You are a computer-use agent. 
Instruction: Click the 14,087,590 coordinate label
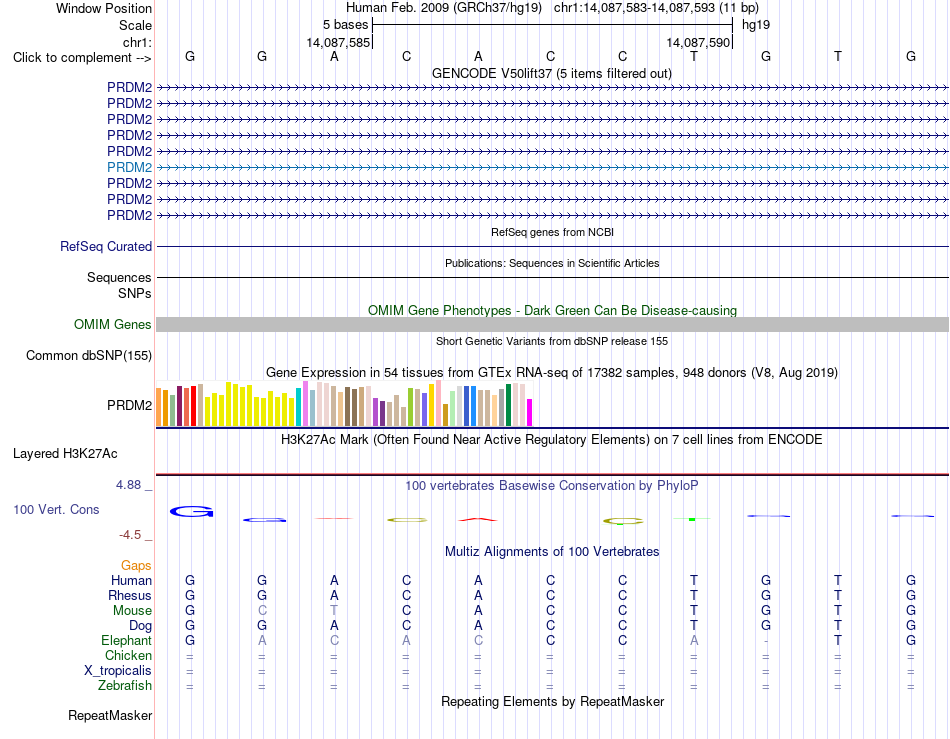698,42
